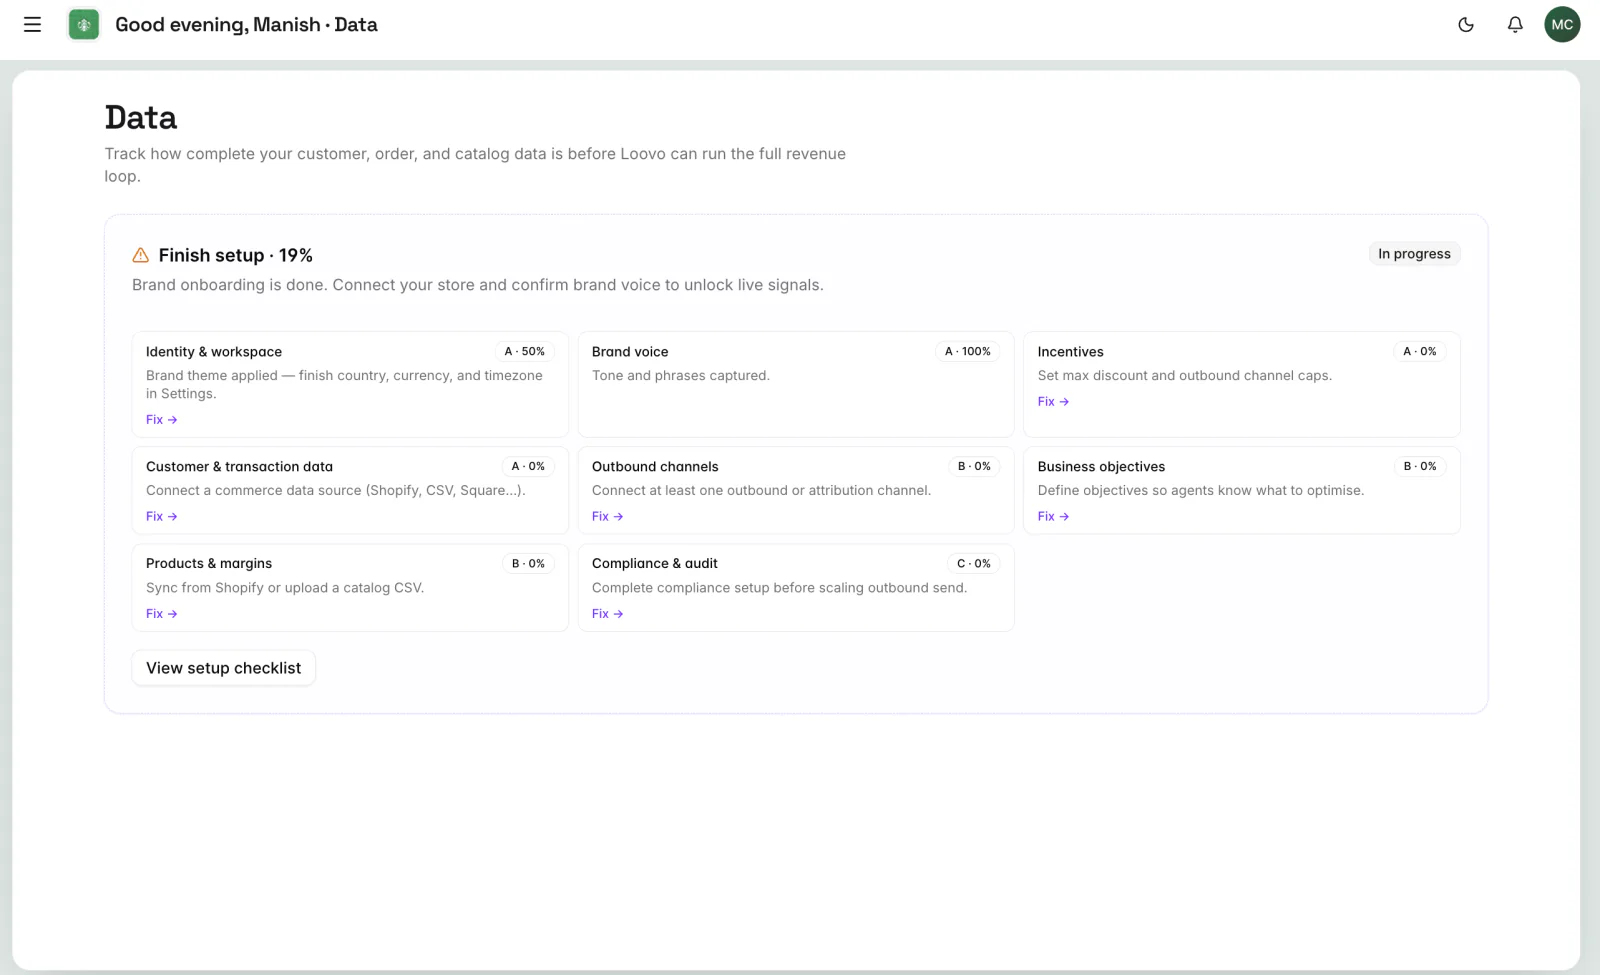
Task: Click the A · 50% badge on Identity card
Action: pos(525,352)
